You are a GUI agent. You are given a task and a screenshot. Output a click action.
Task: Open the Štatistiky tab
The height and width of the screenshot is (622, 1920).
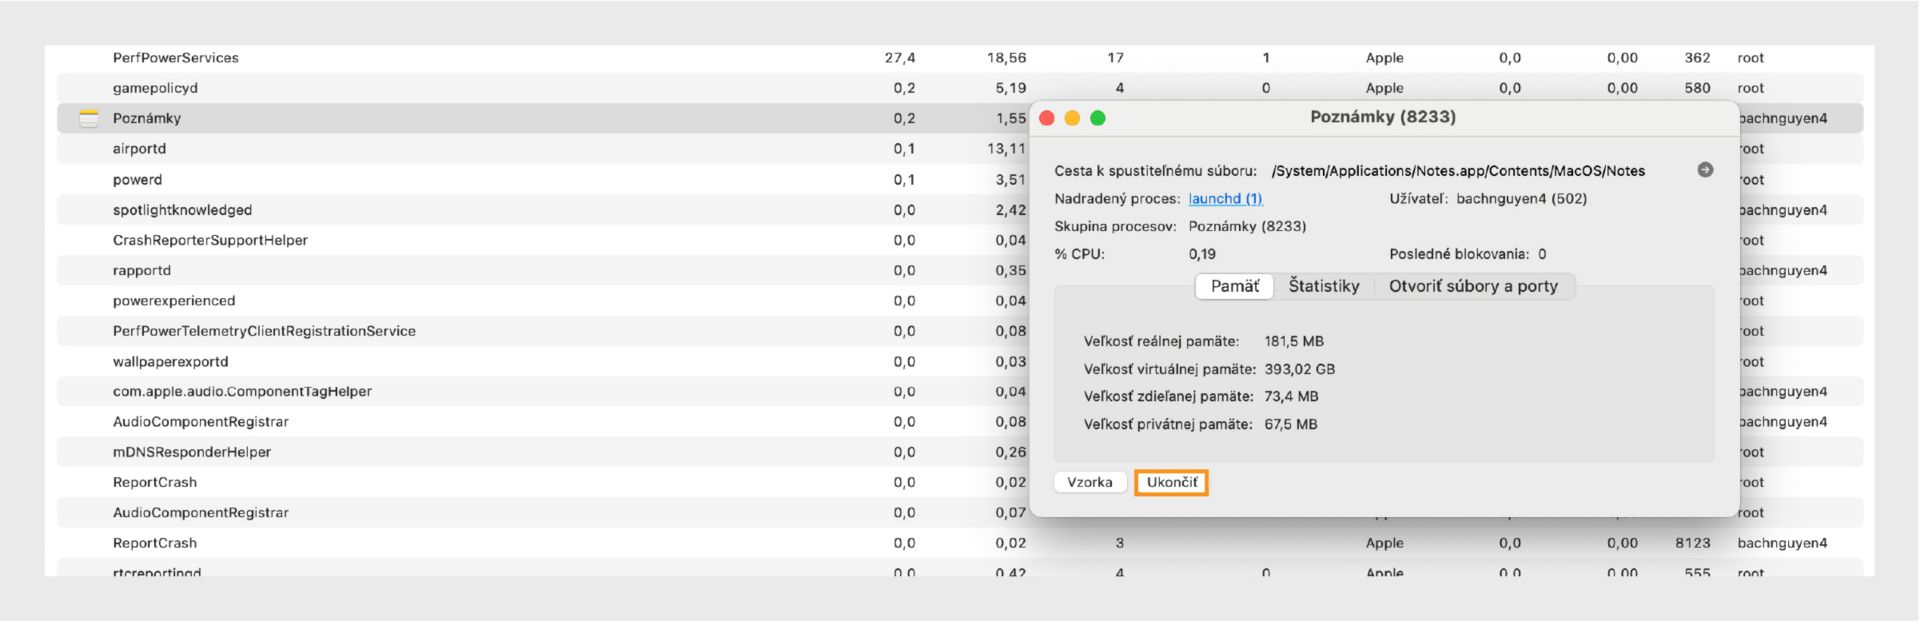coord(1323,287)
